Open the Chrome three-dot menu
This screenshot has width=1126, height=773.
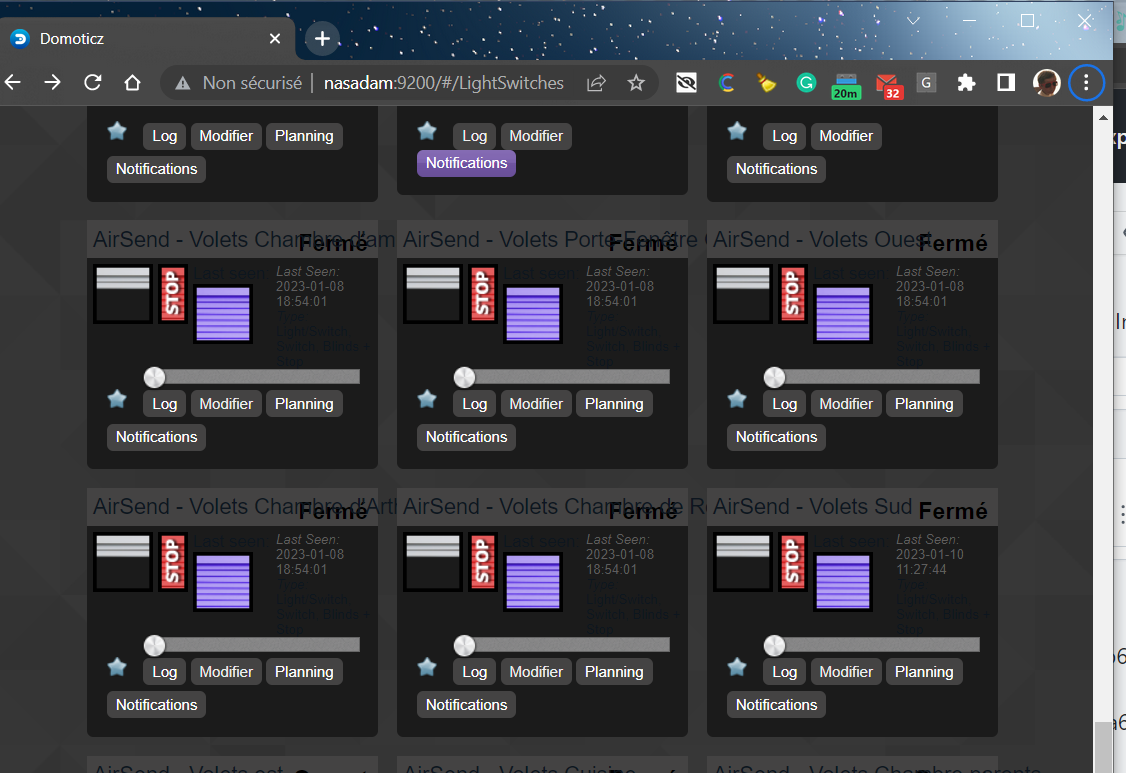(1086, 83)
